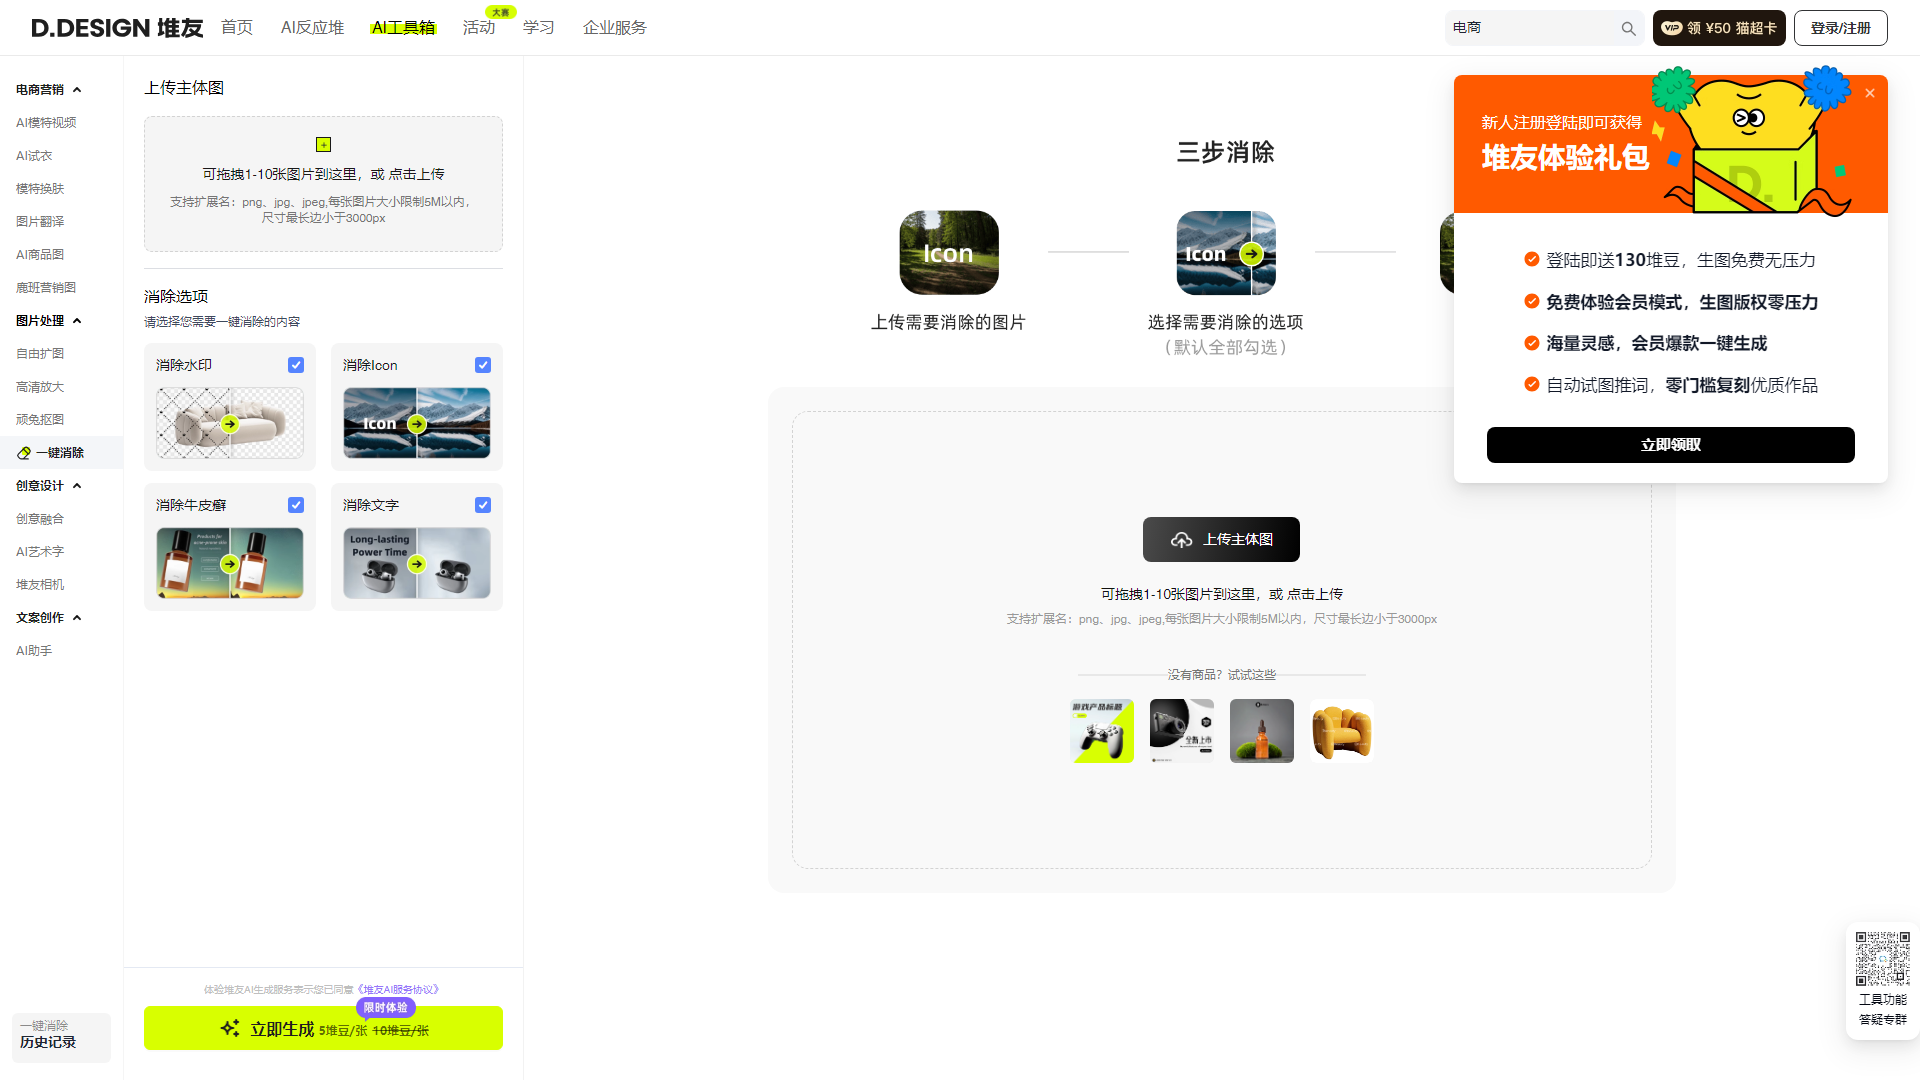1920x1080 pixels.
Task: Click the plus icon in the upload drop area
Action: click(323, 143)
